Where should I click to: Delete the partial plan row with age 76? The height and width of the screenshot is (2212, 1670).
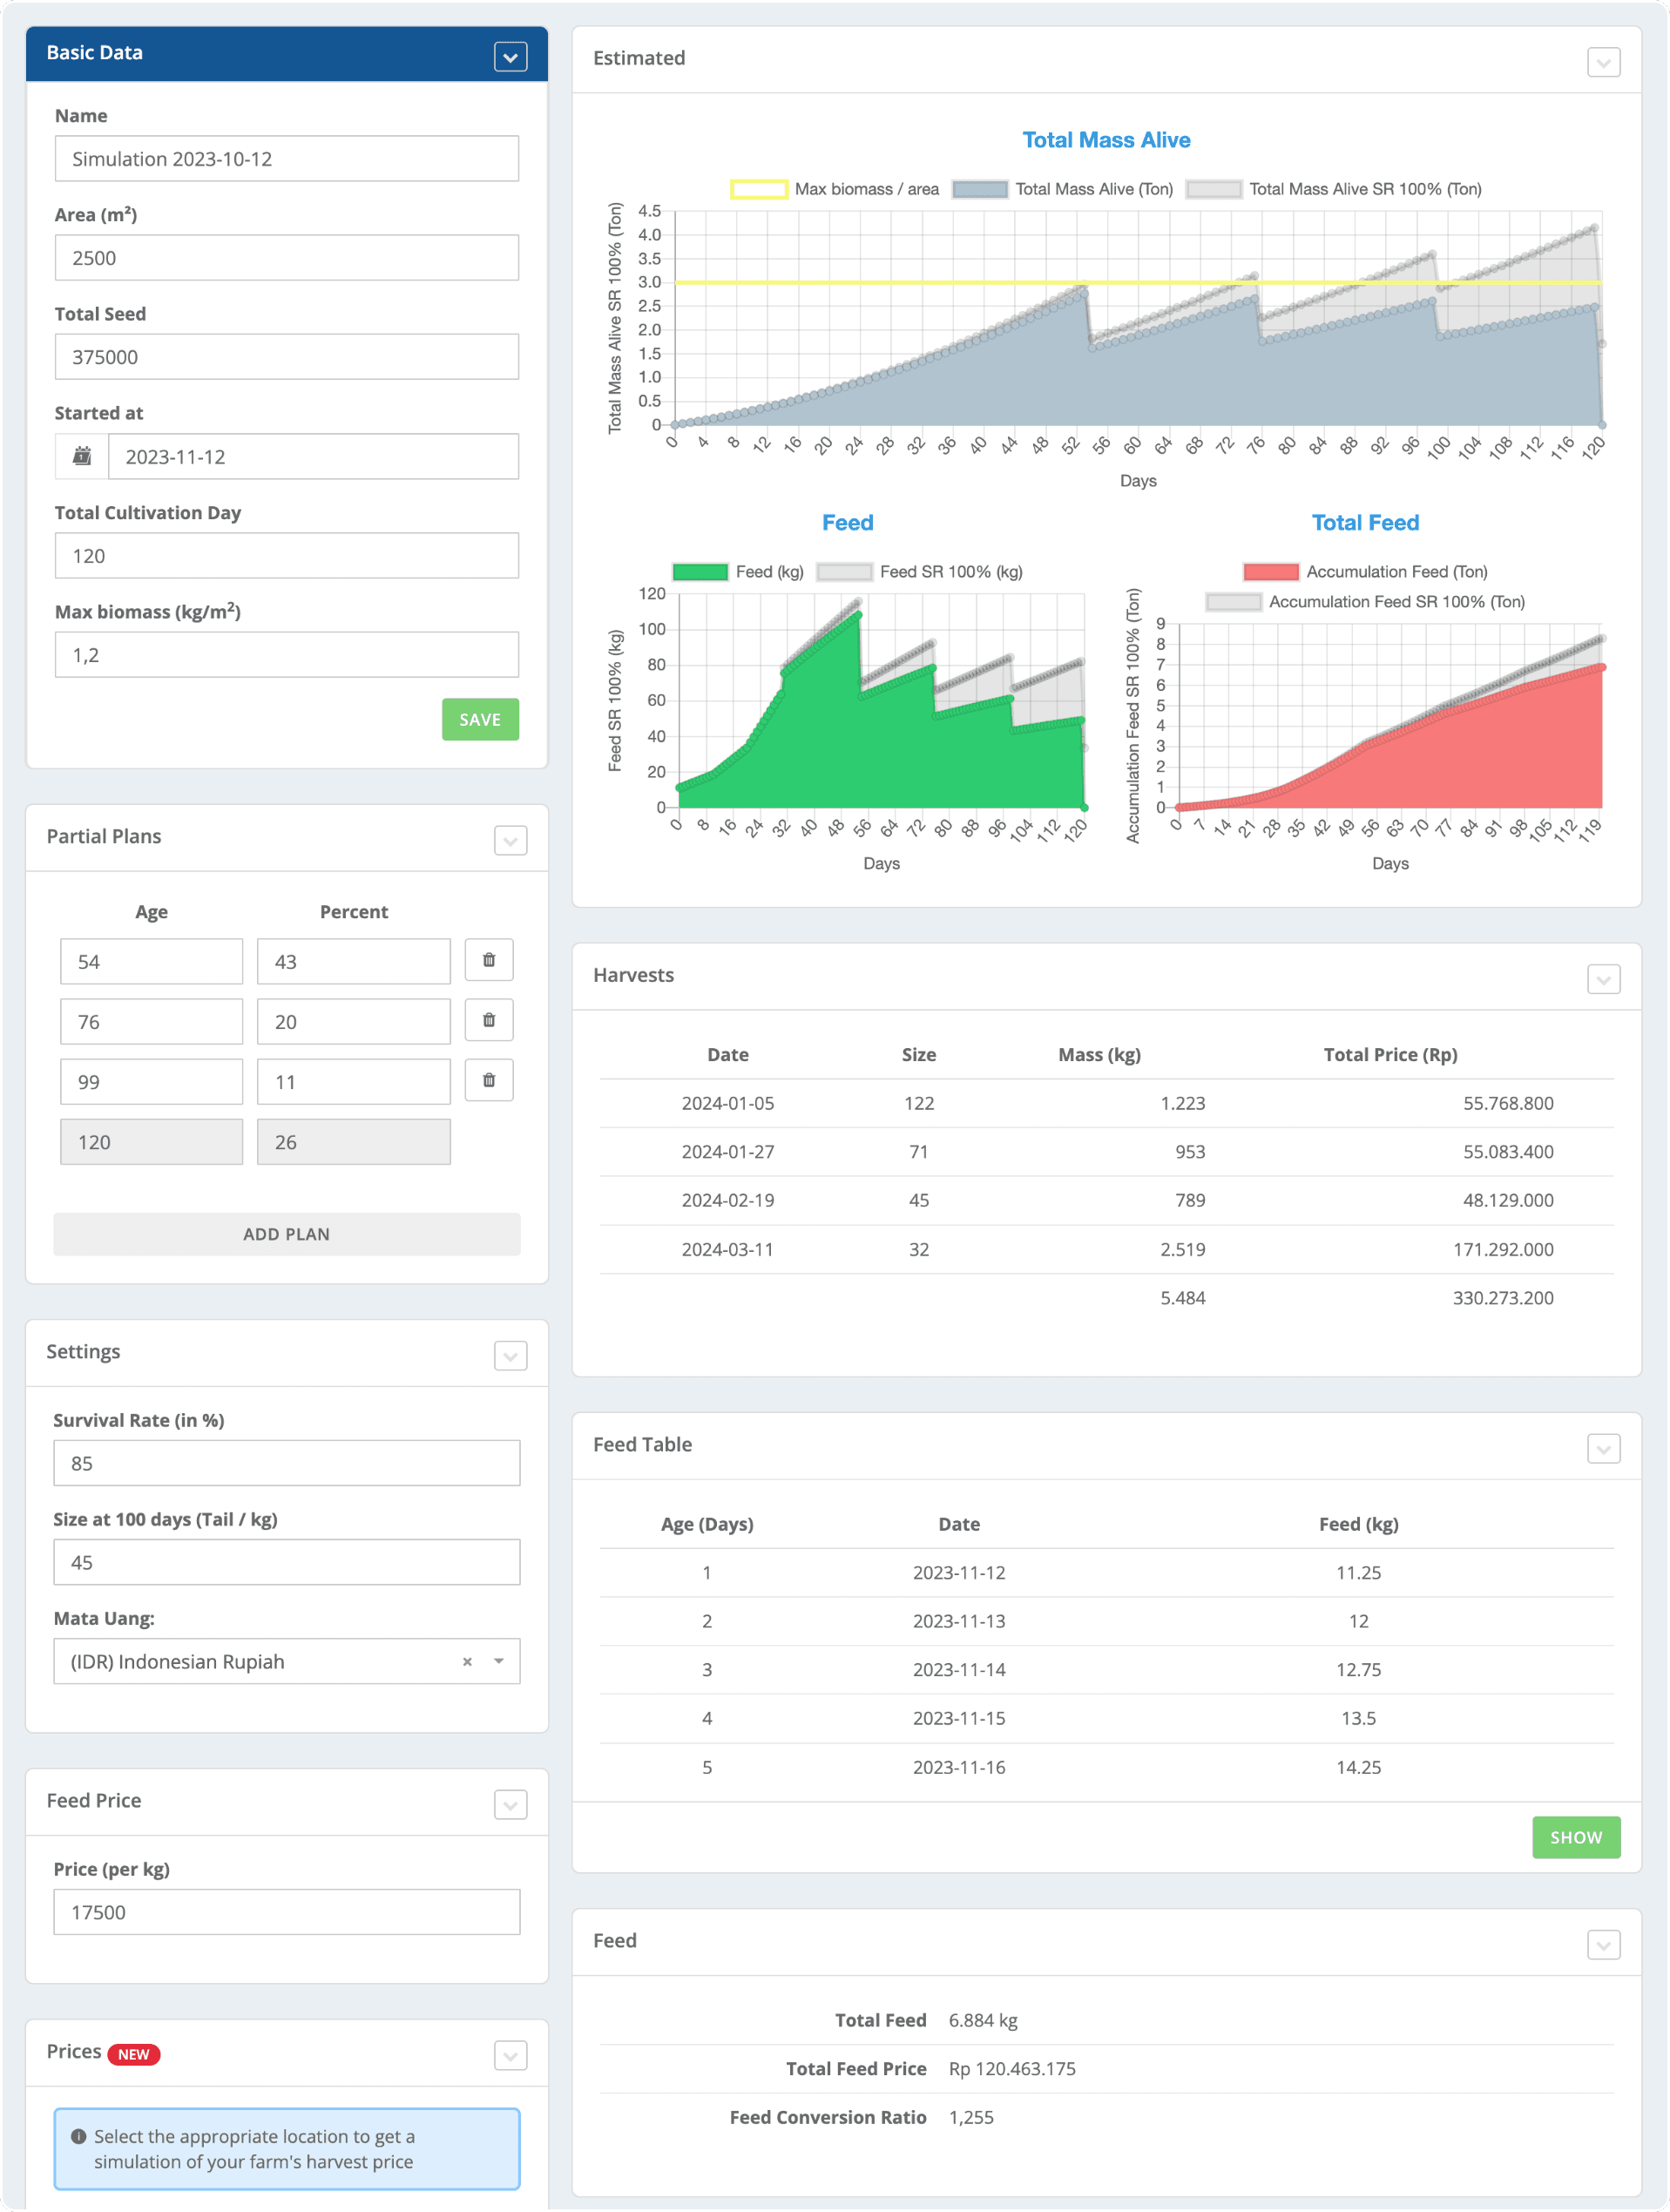click(489, 1020)
